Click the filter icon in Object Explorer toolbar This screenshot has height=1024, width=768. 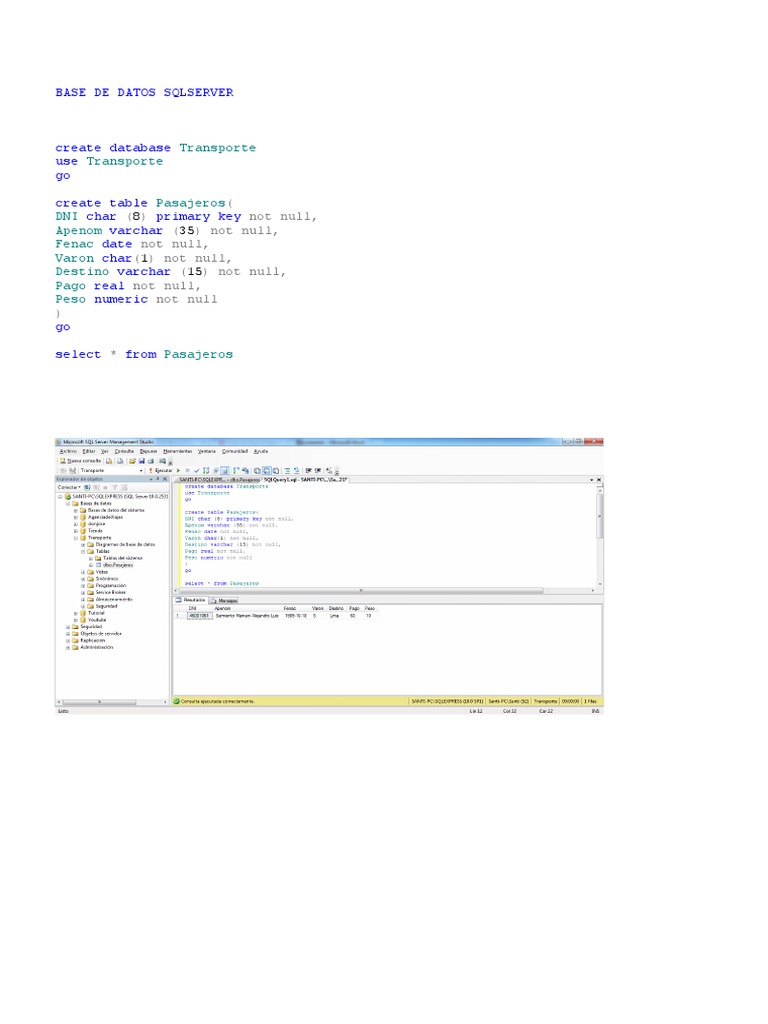tap(113, 487)
